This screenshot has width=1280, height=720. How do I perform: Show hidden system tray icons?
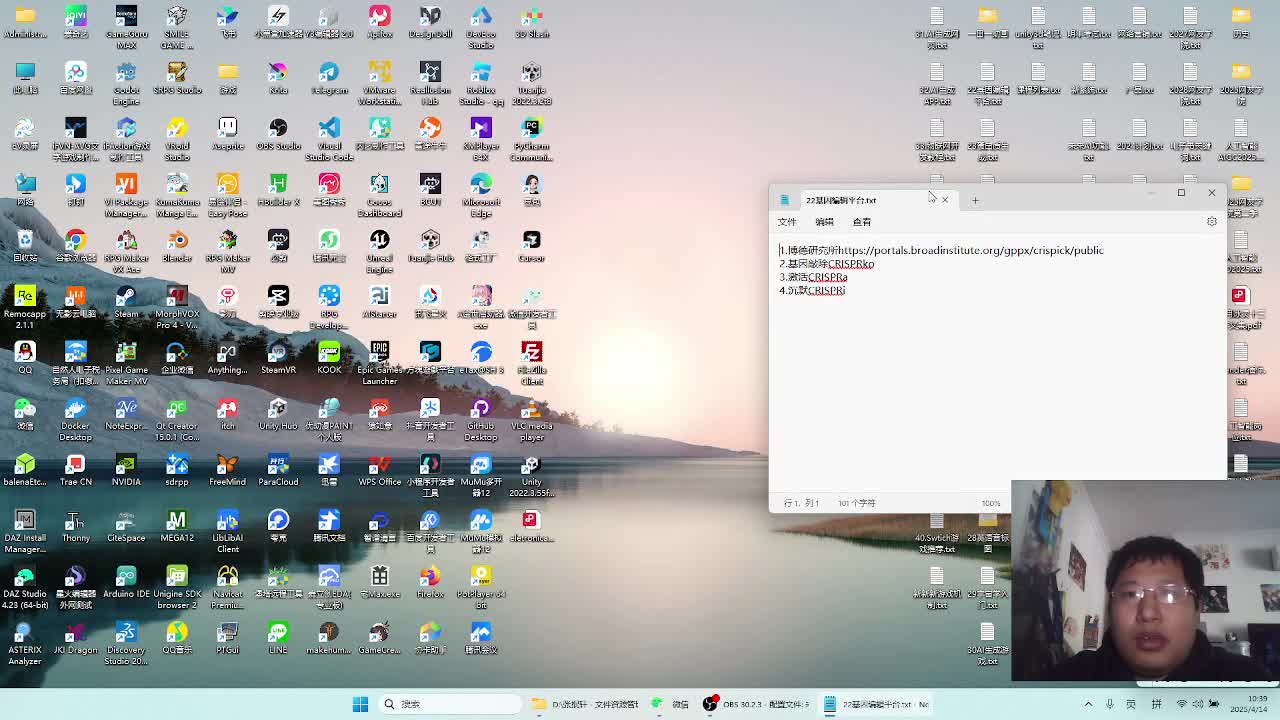1088,704
